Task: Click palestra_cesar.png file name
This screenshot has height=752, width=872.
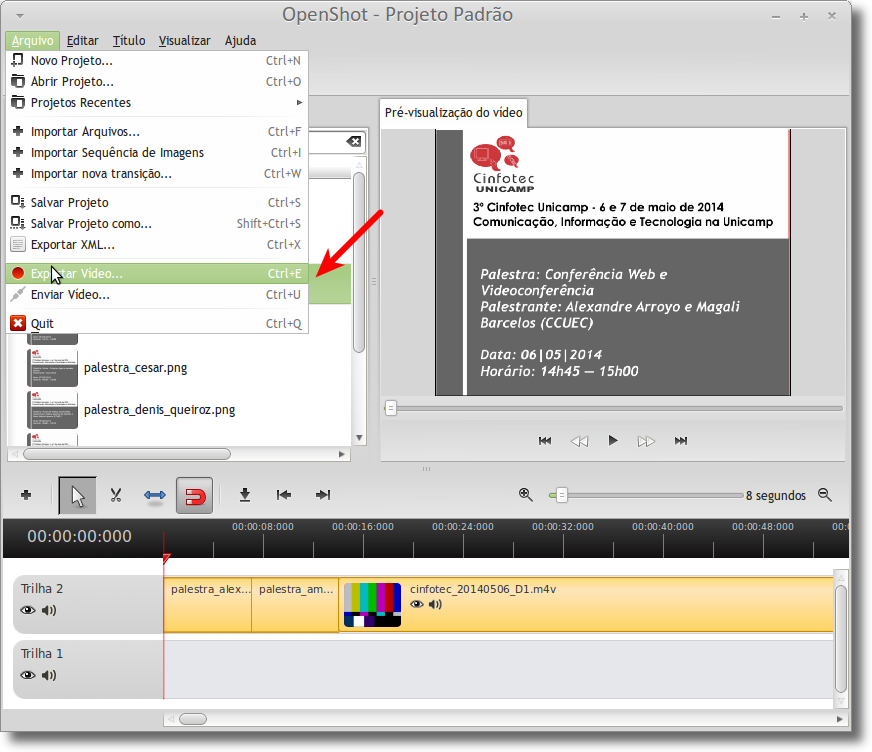Action: (136, 368)
